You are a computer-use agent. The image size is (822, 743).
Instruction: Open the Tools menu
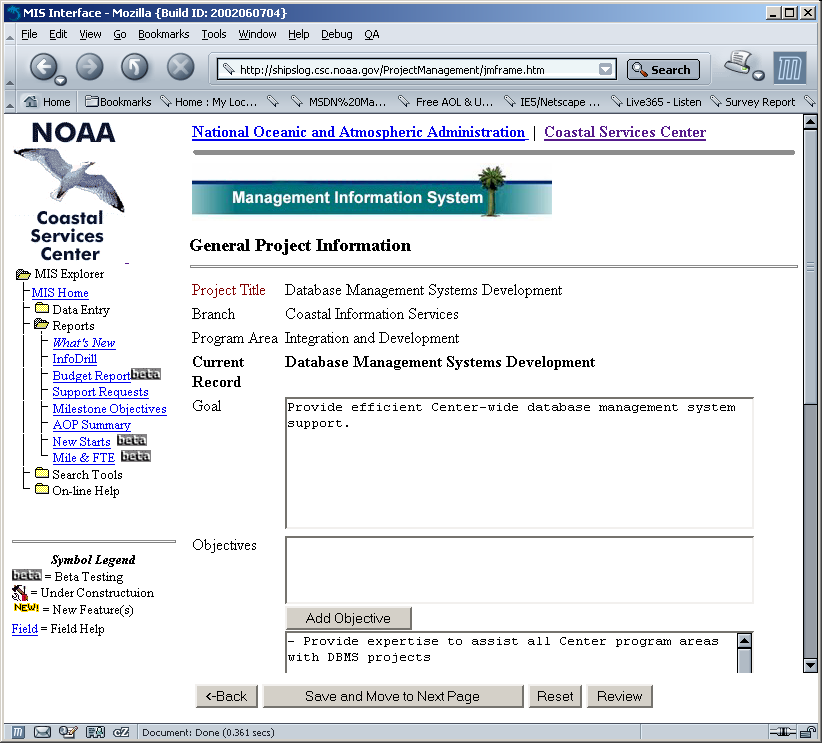click(214, 34)
